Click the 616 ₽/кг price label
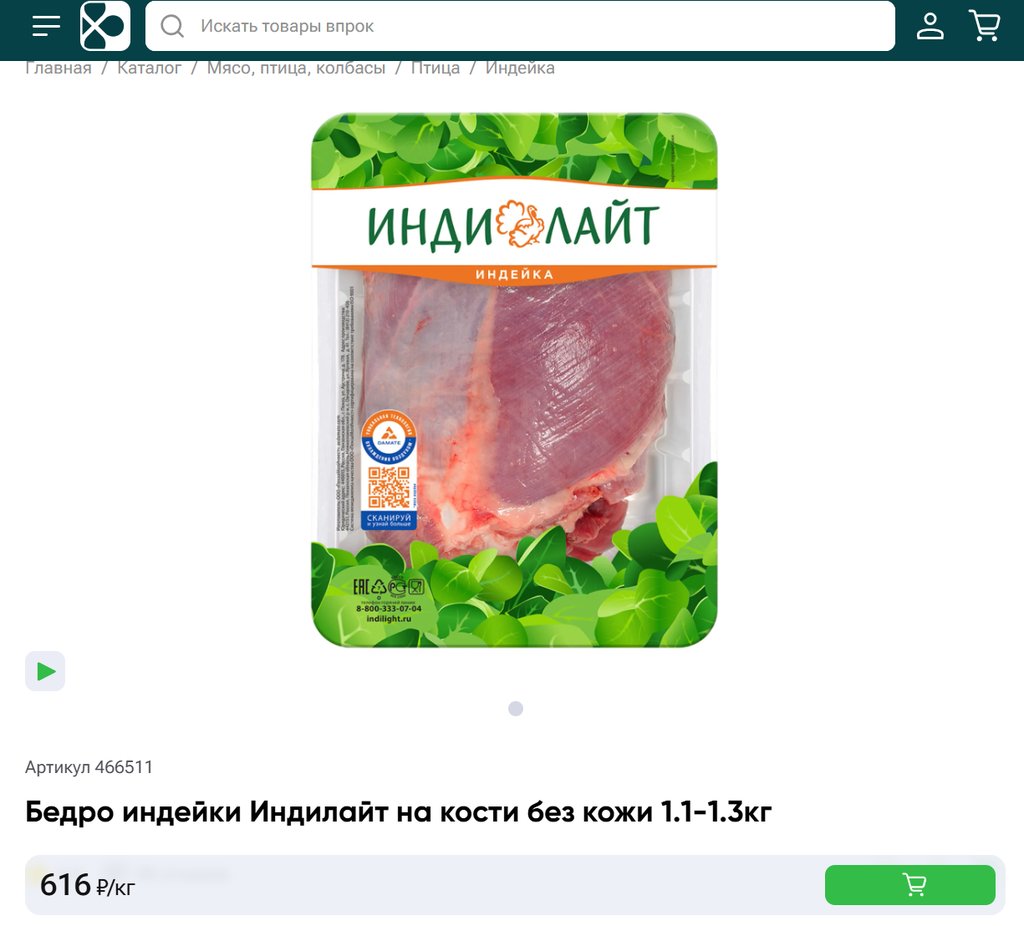This screenshot has width=1024, height=926. click(x=88, y=886)
